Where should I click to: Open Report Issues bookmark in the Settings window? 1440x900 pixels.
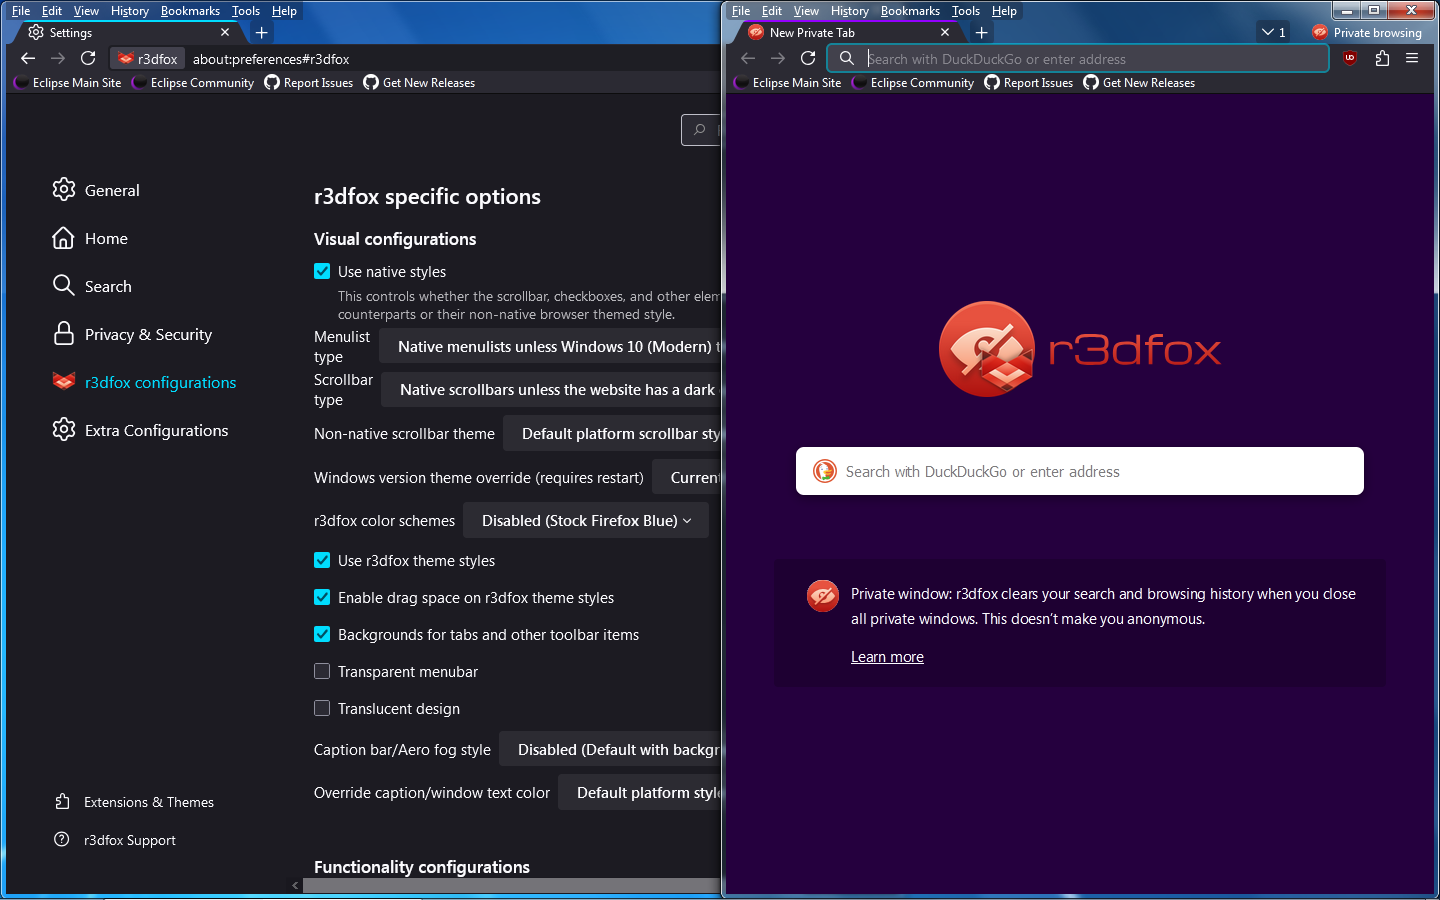coord(309,83)
